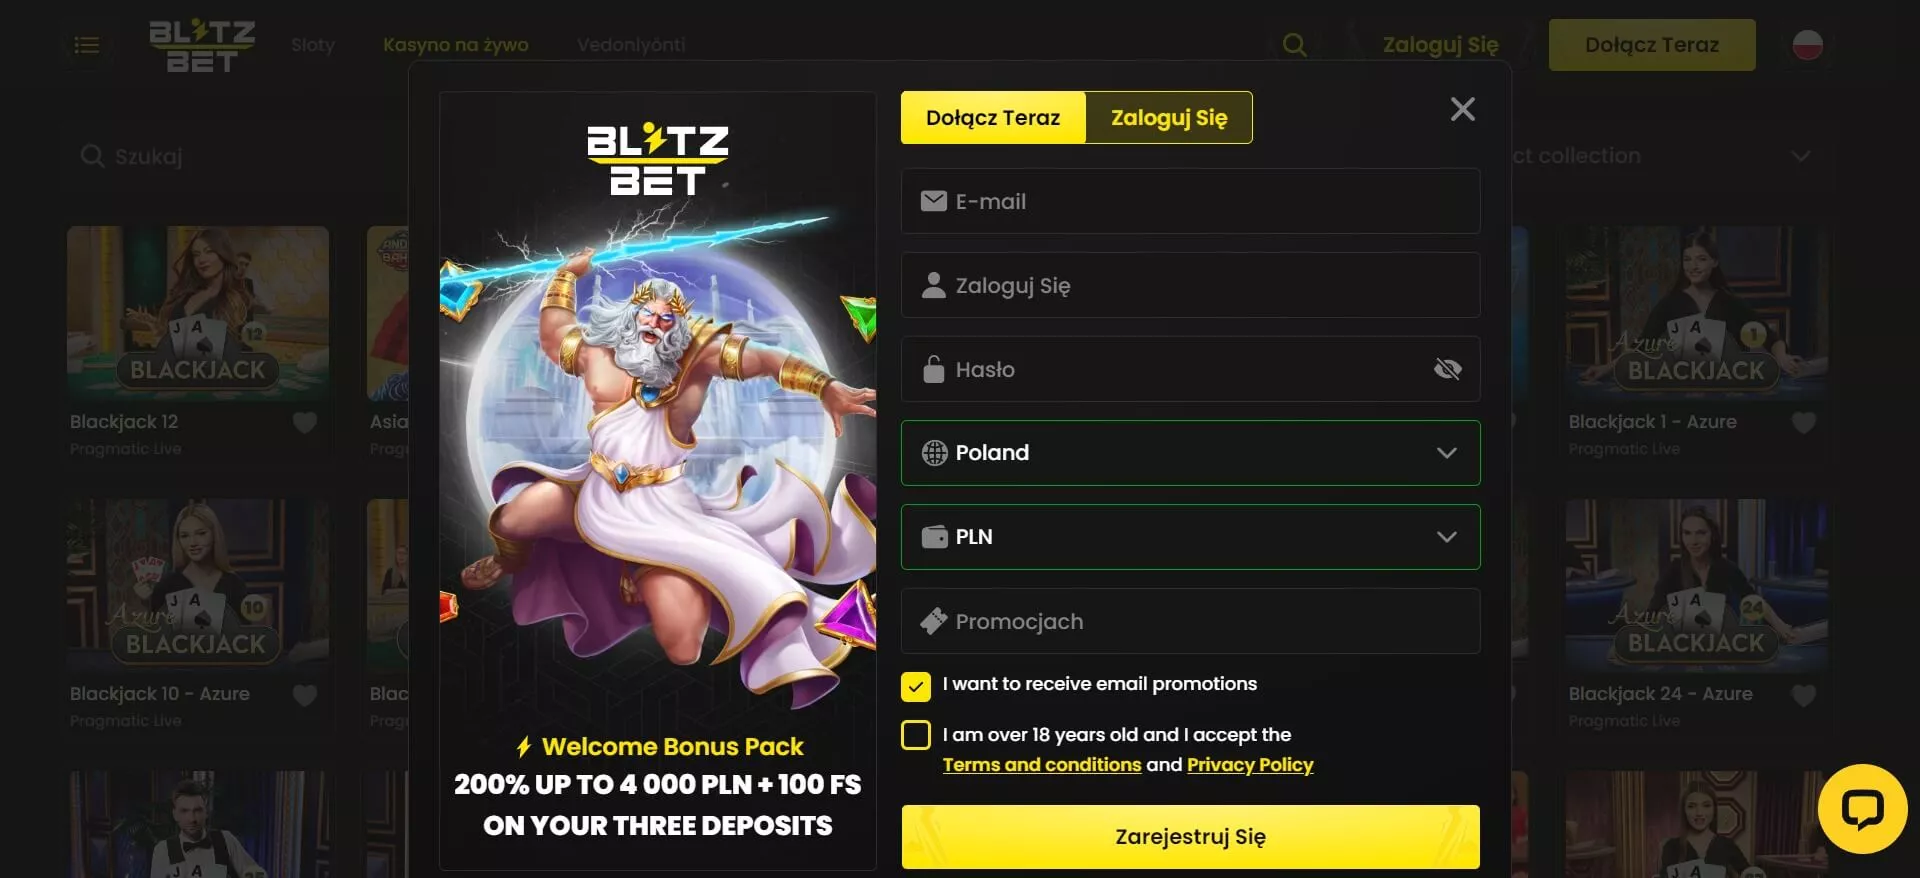The height and width of the screenshot is (878, 1920).
Task: Expand the collection filter dropdown chevron
Action: pyautogui.click(x=1801, y=156)
